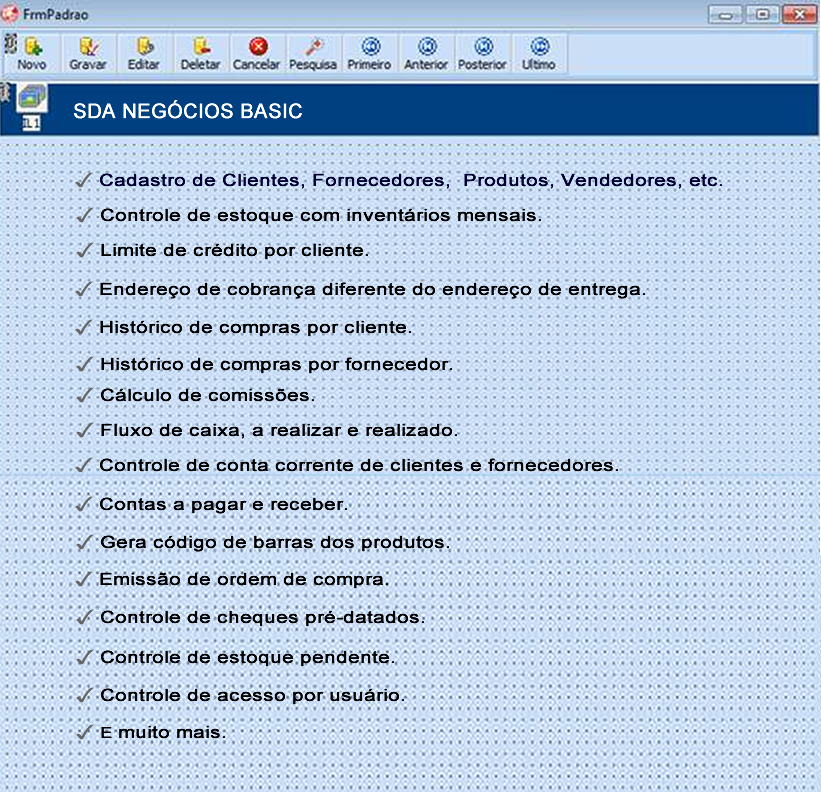Cancel the operation with the Cancelar icon

[257, 53]
